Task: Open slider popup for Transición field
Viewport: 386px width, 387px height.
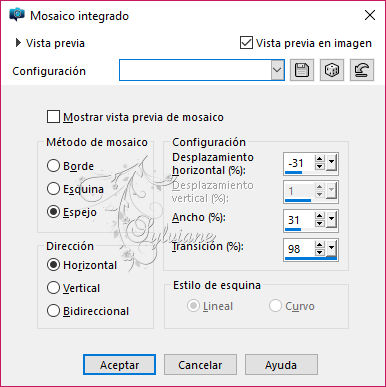Action: coord(331,249)
